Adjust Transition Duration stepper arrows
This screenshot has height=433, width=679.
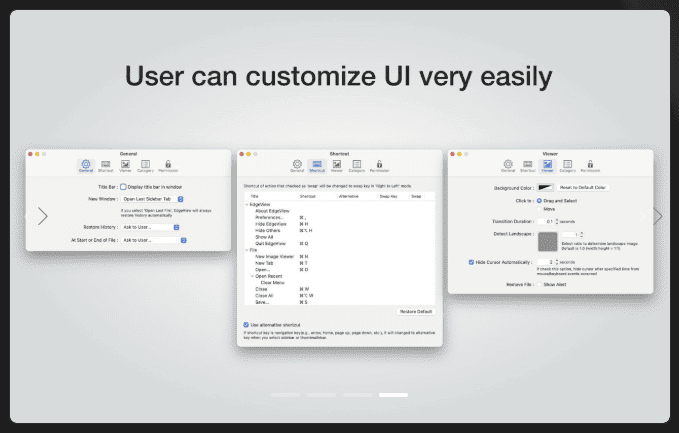[557, 222]
